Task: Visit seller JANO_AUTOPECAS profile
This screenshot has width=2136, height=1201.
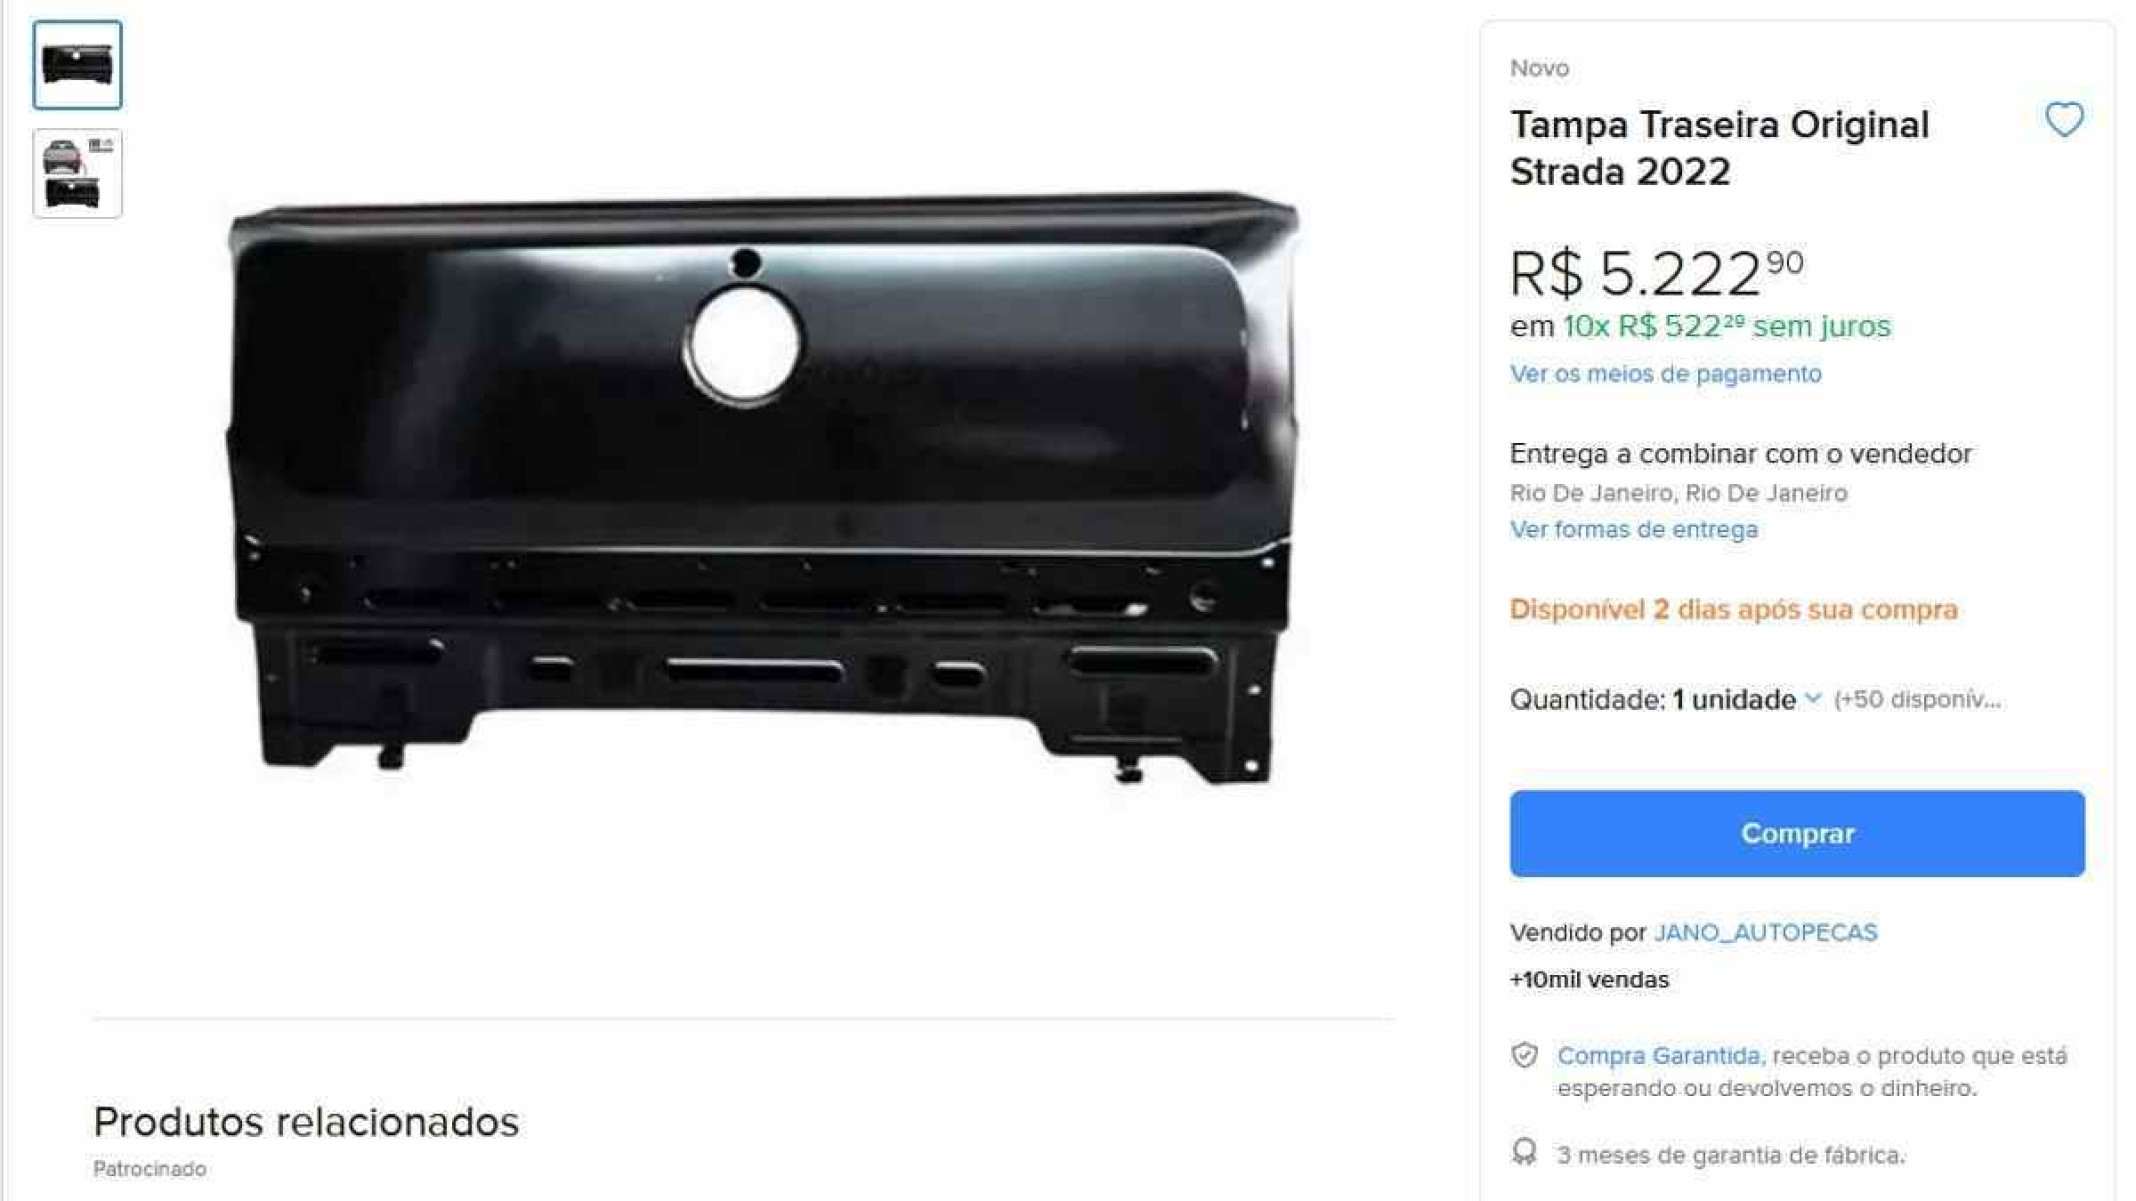Action: pyautogui.click(x=1765, y=933)
